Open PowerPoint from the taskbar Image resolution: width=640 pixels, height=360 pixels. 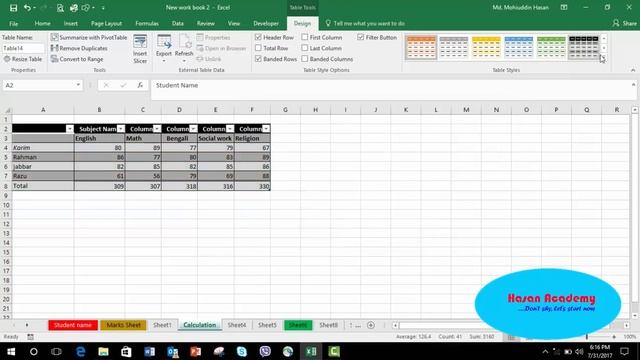196,351
